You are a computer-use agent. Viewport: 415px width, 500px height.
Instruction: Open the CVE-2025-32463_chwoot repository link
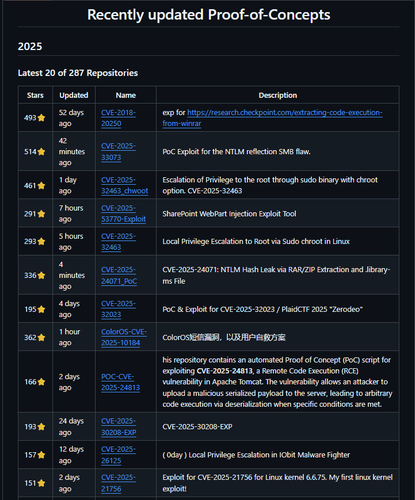coord(125,185)
